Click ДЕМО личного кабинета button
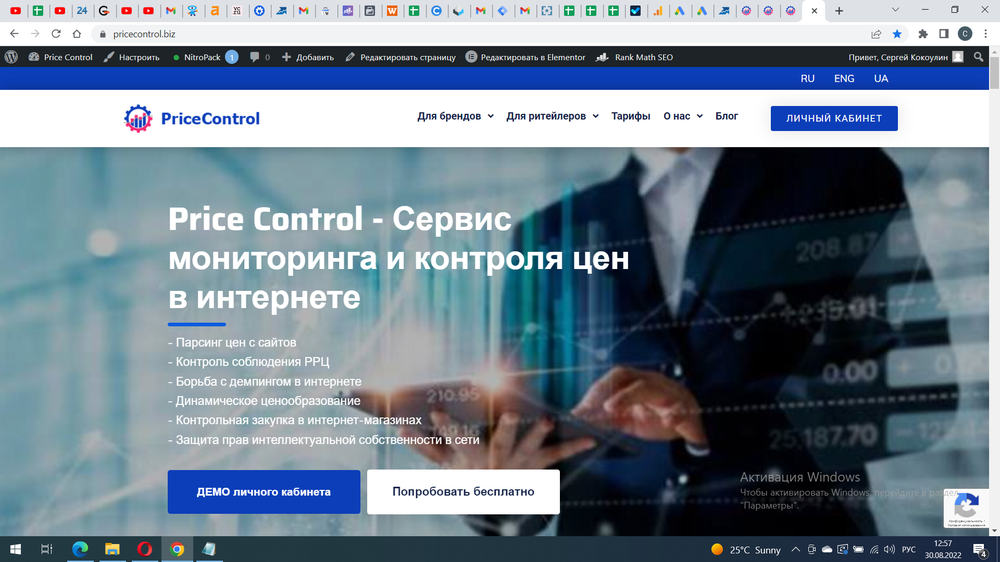Screen dimensions: 1000x562 pos(264,492)
